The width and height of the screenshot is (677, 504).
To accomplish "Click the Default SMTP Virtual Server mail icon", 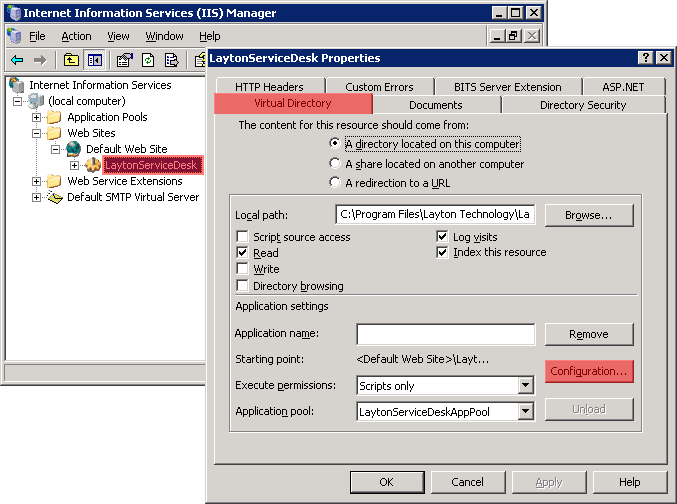I will 55,197.
